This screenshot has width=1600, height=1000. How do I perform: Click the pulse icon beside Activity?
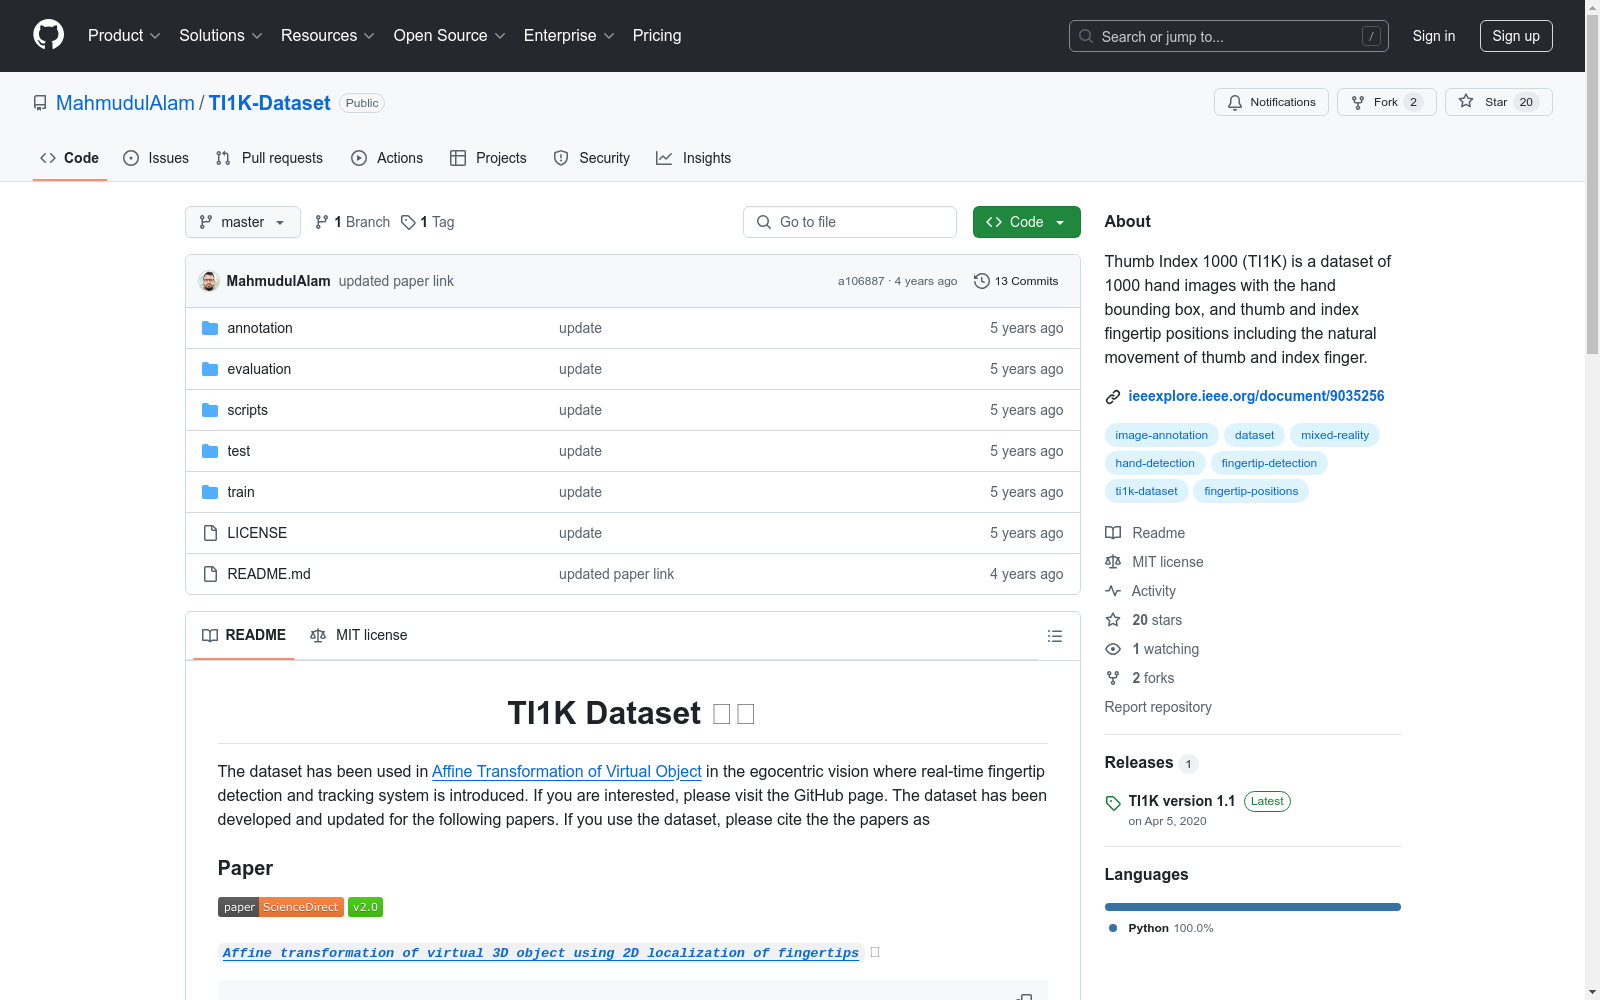[1113, 591]
